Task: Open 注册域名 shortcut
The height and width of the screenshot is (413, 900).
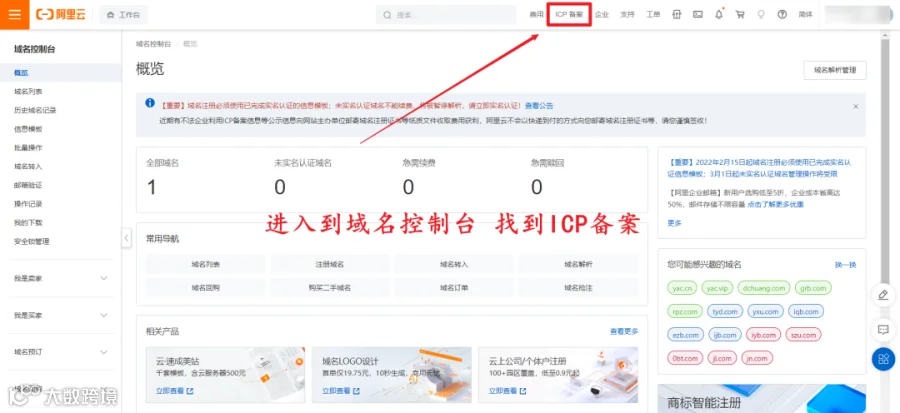Action: click(x=330, y=264)
